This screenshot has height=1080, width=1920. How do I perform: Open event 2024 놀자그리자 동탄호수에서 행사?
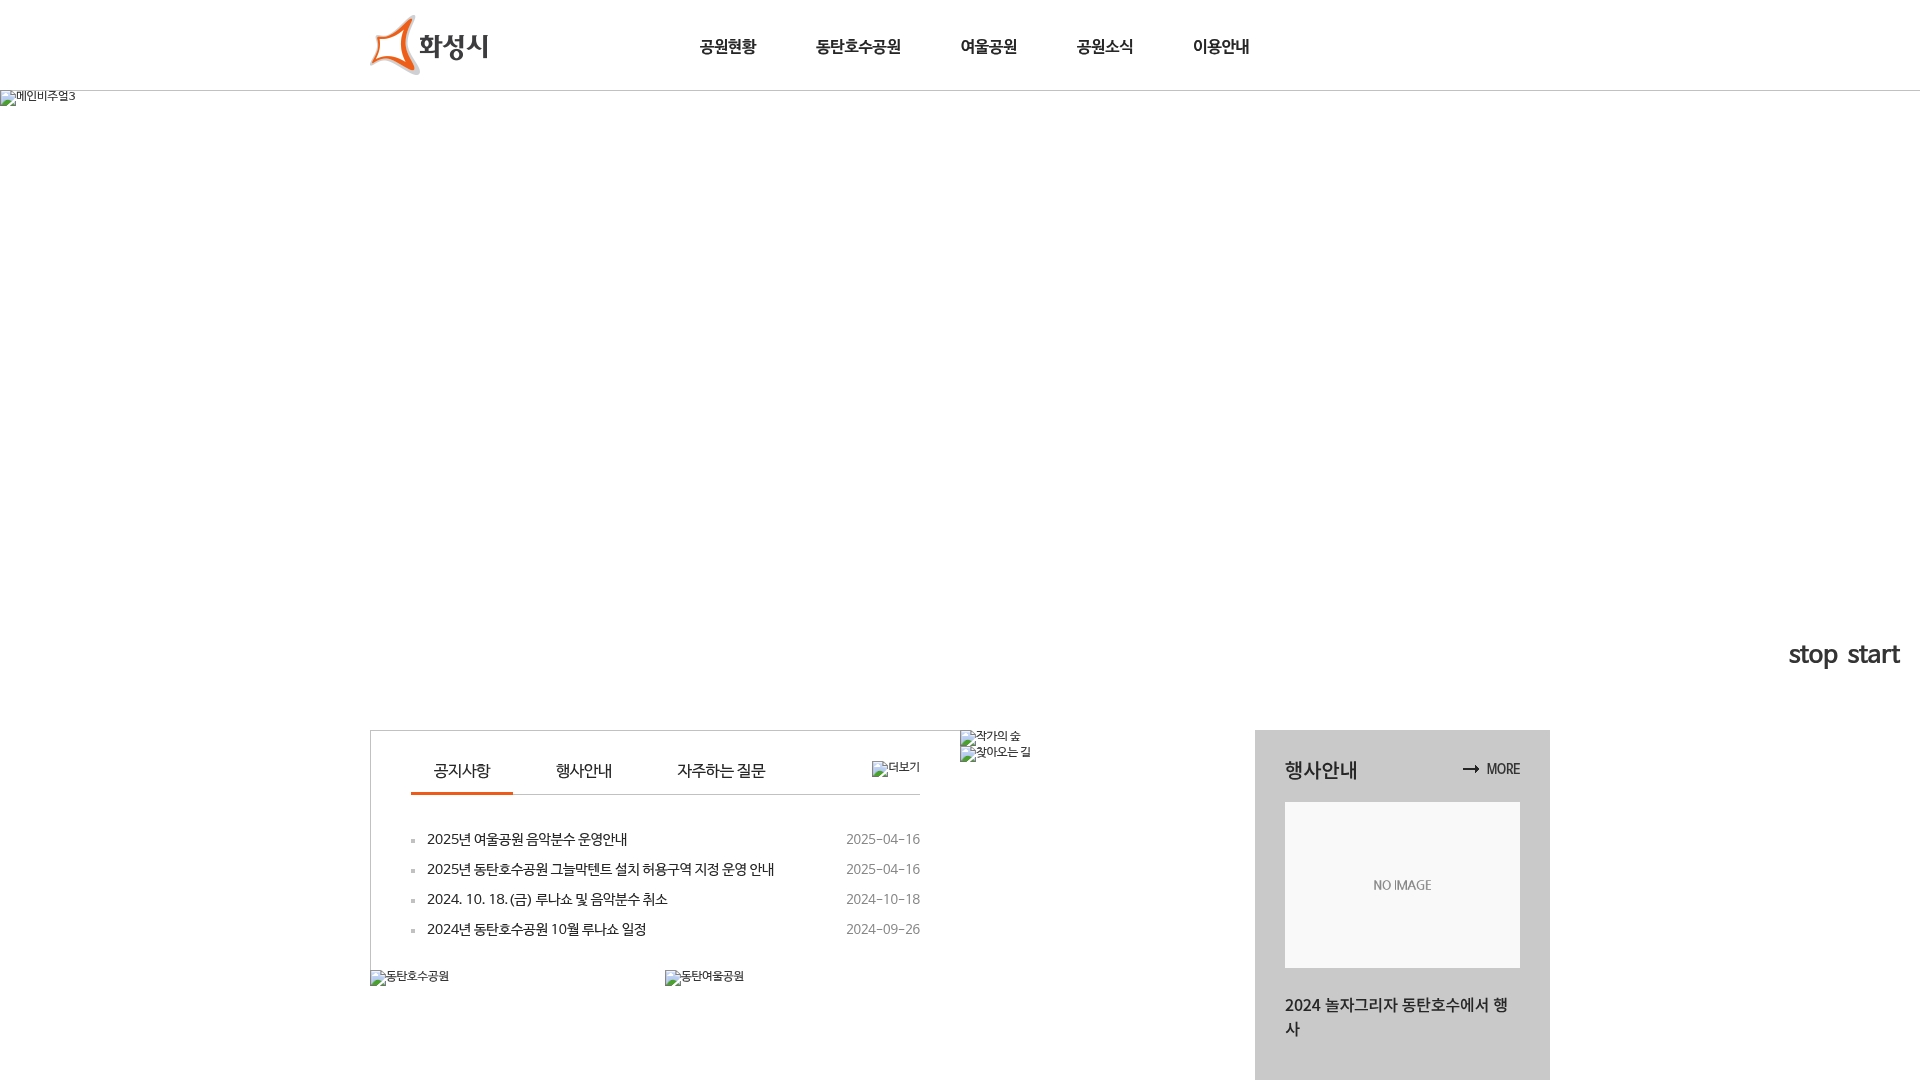[1396, 1017]
